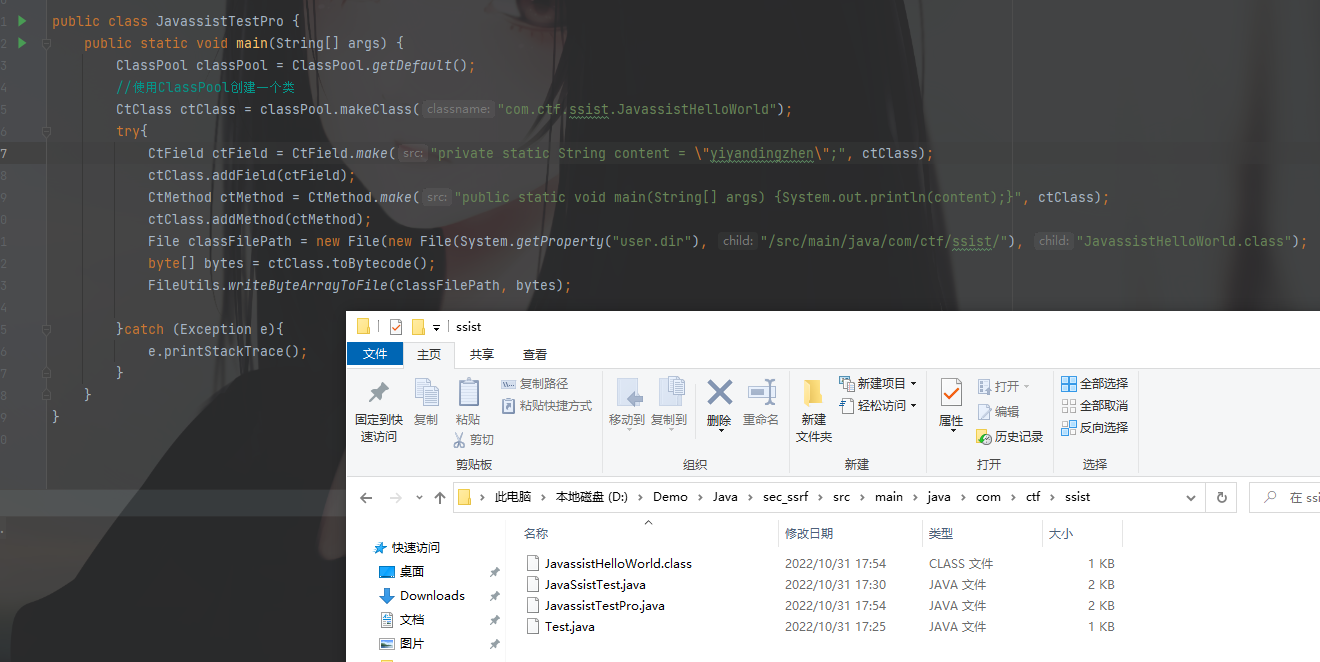Select JavassistTestPro.java file
Screen dimensions: 1320x662
tap(604, 605)
